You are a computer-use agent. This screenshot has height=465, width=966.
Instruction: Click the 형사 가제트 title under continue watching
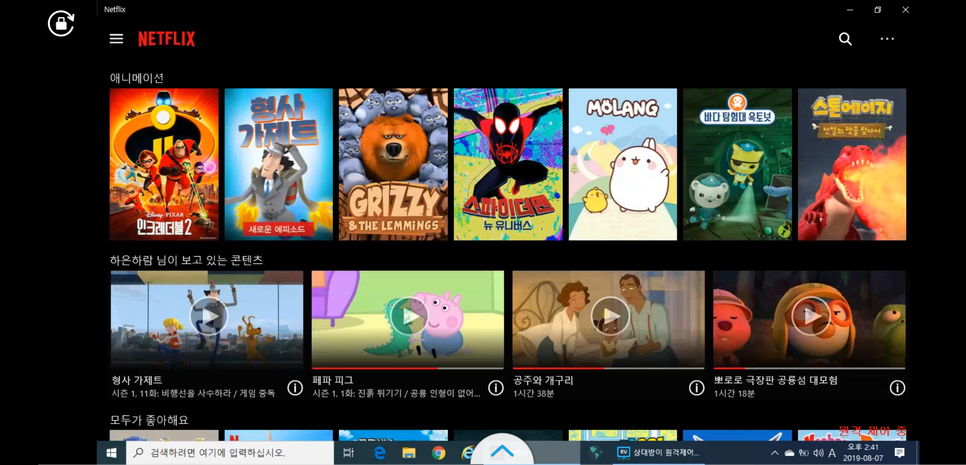click(x=137, y=380)
